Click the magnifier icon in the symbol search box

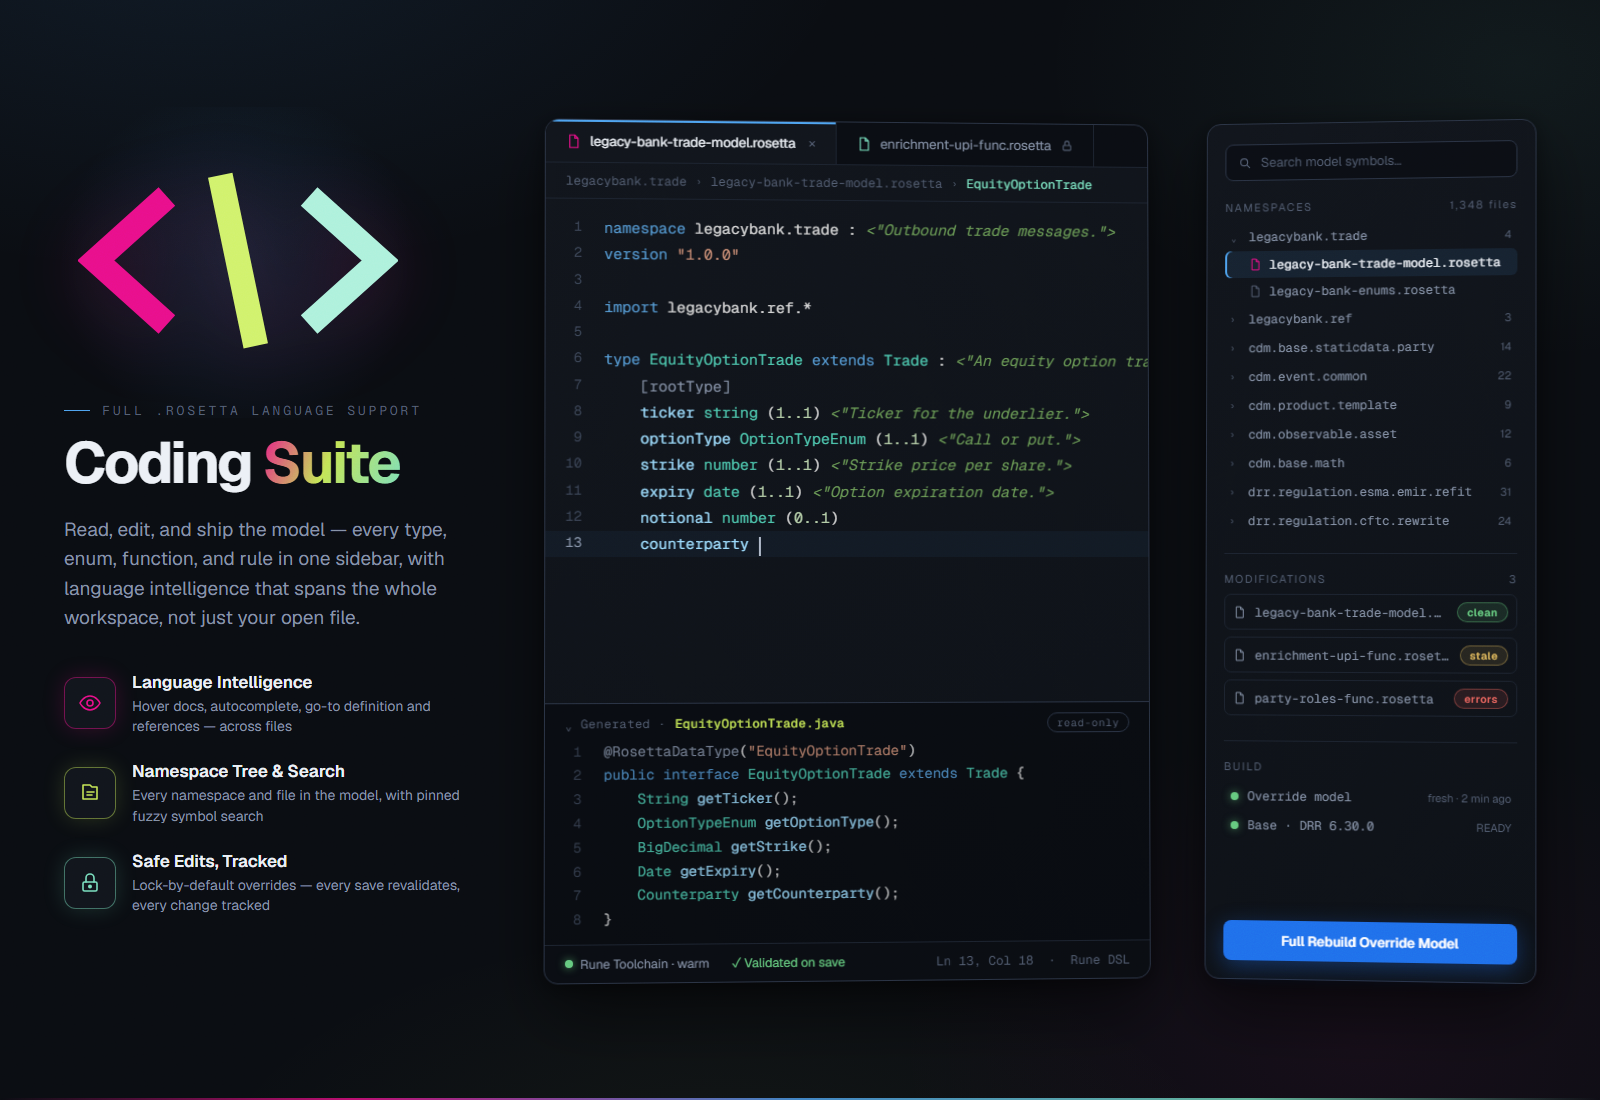(x=1245, y=163)
